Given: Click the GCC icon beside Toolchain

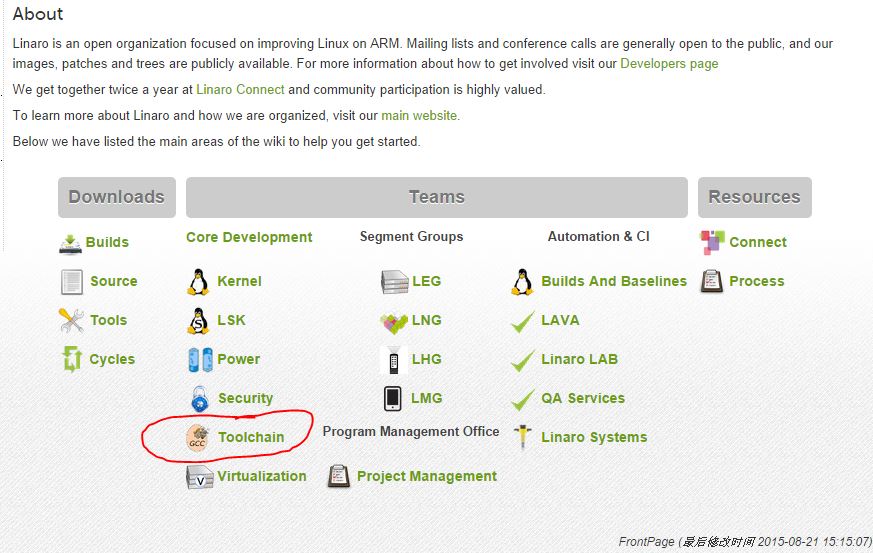Looking at the screenshot, I should pyautogui.click(x=197, y=437).
